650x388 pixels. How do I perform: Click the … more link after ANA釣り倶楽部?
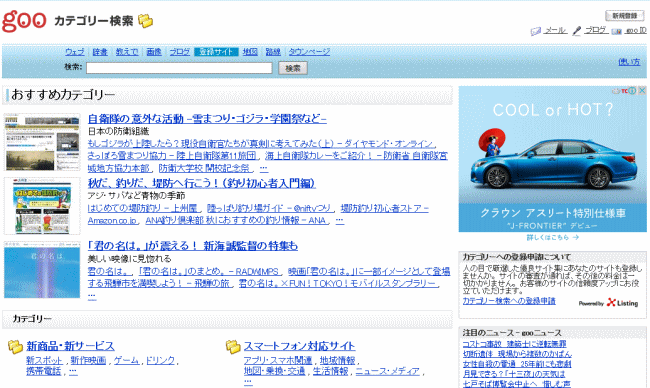tap(340, 221)
